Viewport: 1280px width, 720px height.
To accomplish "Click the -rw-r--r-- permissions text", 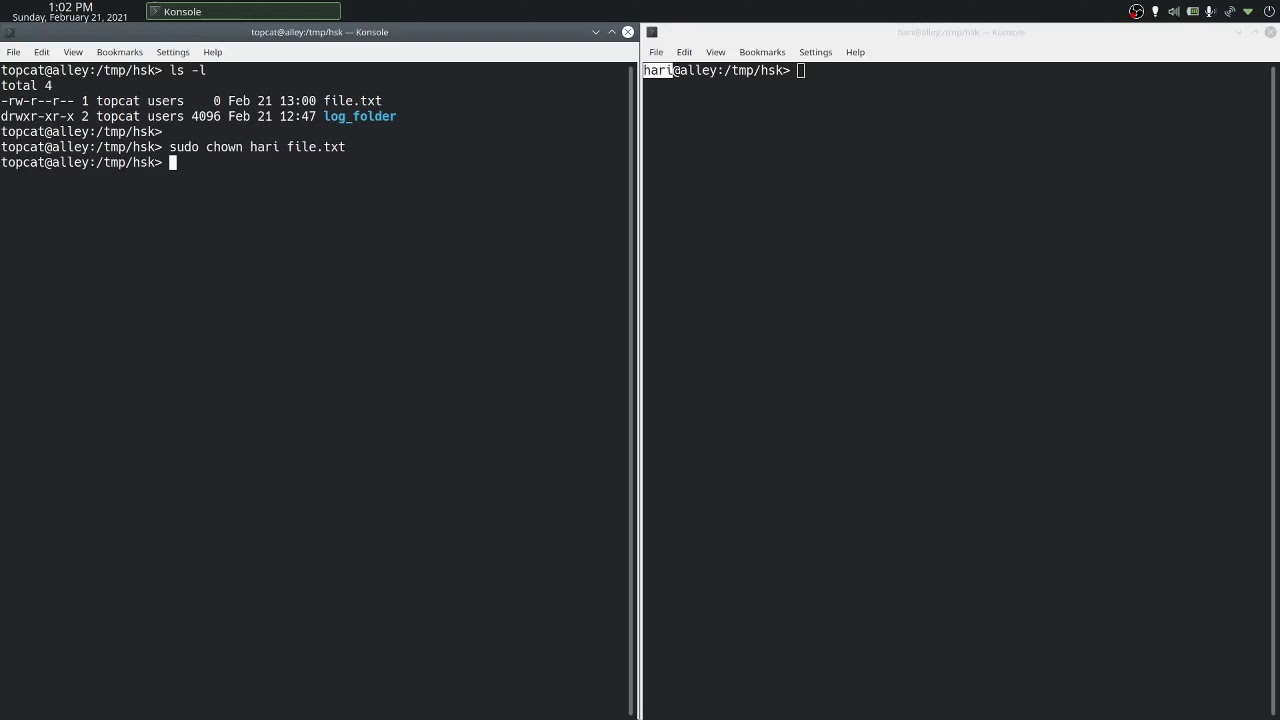I will [x=37, y=101].
